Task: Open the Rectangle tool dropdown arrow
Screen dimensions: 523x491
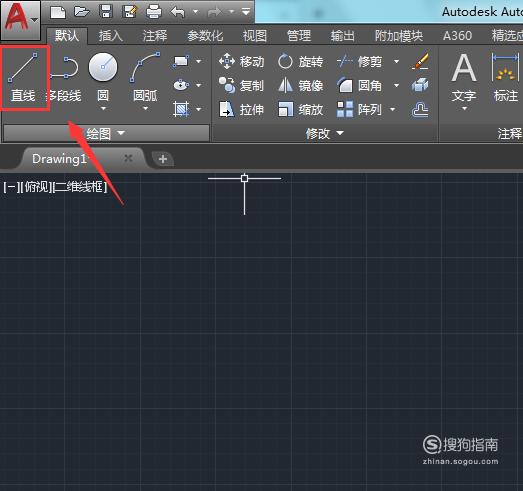Action: [x=199, y=61]
